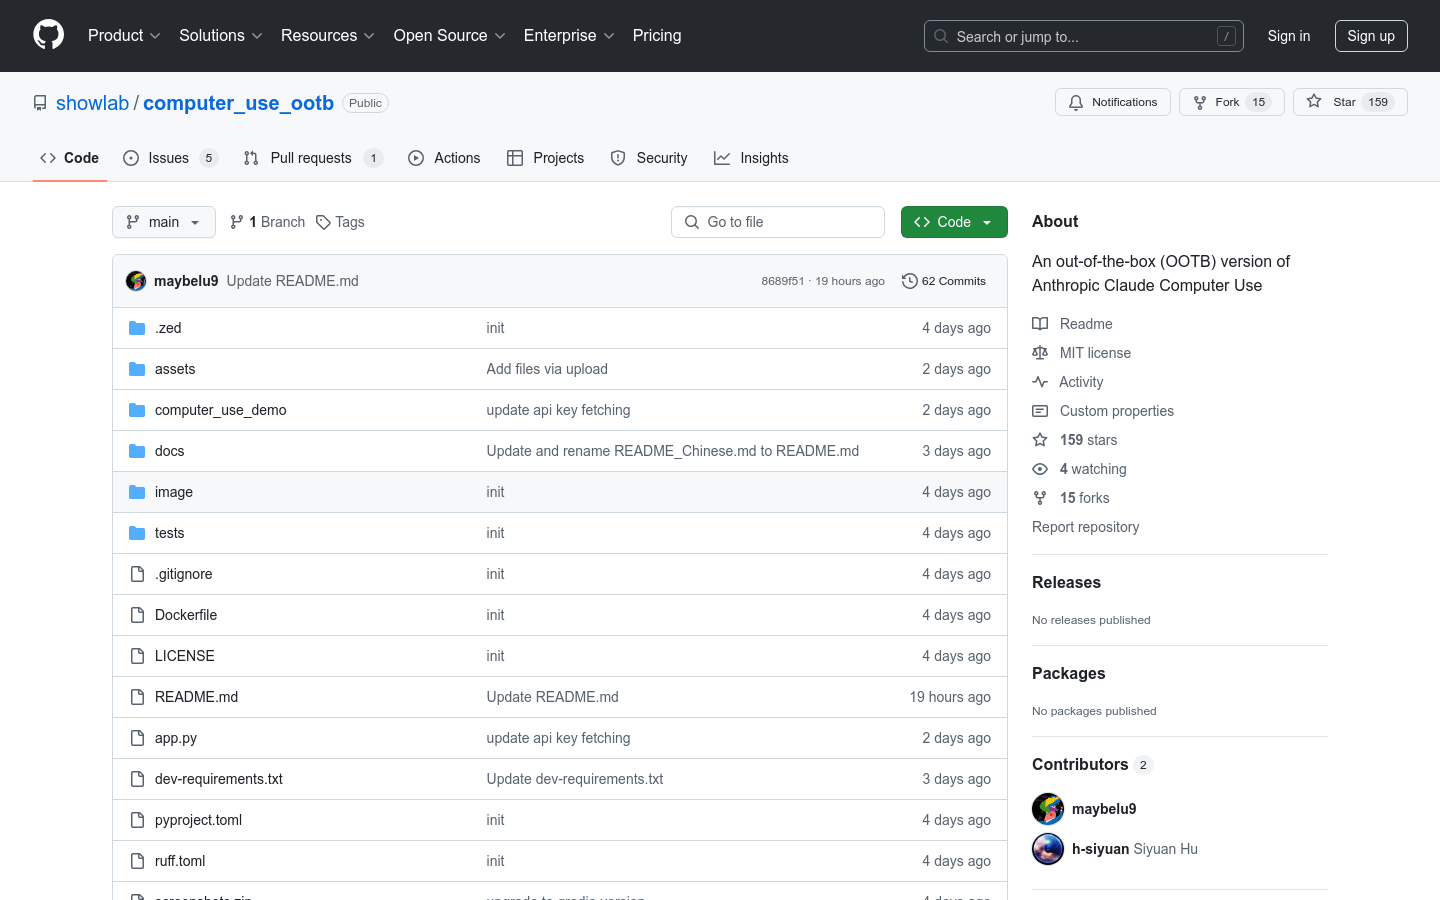Star the repository with Star button
1440x900 pixels.
1350,102
